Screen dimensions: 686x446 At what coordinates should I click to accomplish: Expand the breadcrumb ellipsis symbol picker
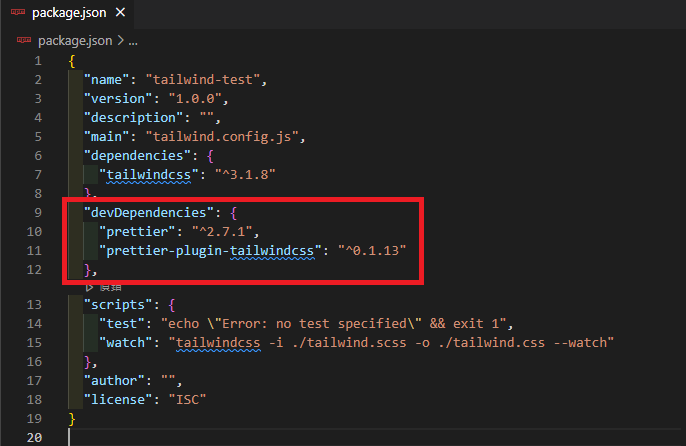pyautogui.click(x=133, y=41)
